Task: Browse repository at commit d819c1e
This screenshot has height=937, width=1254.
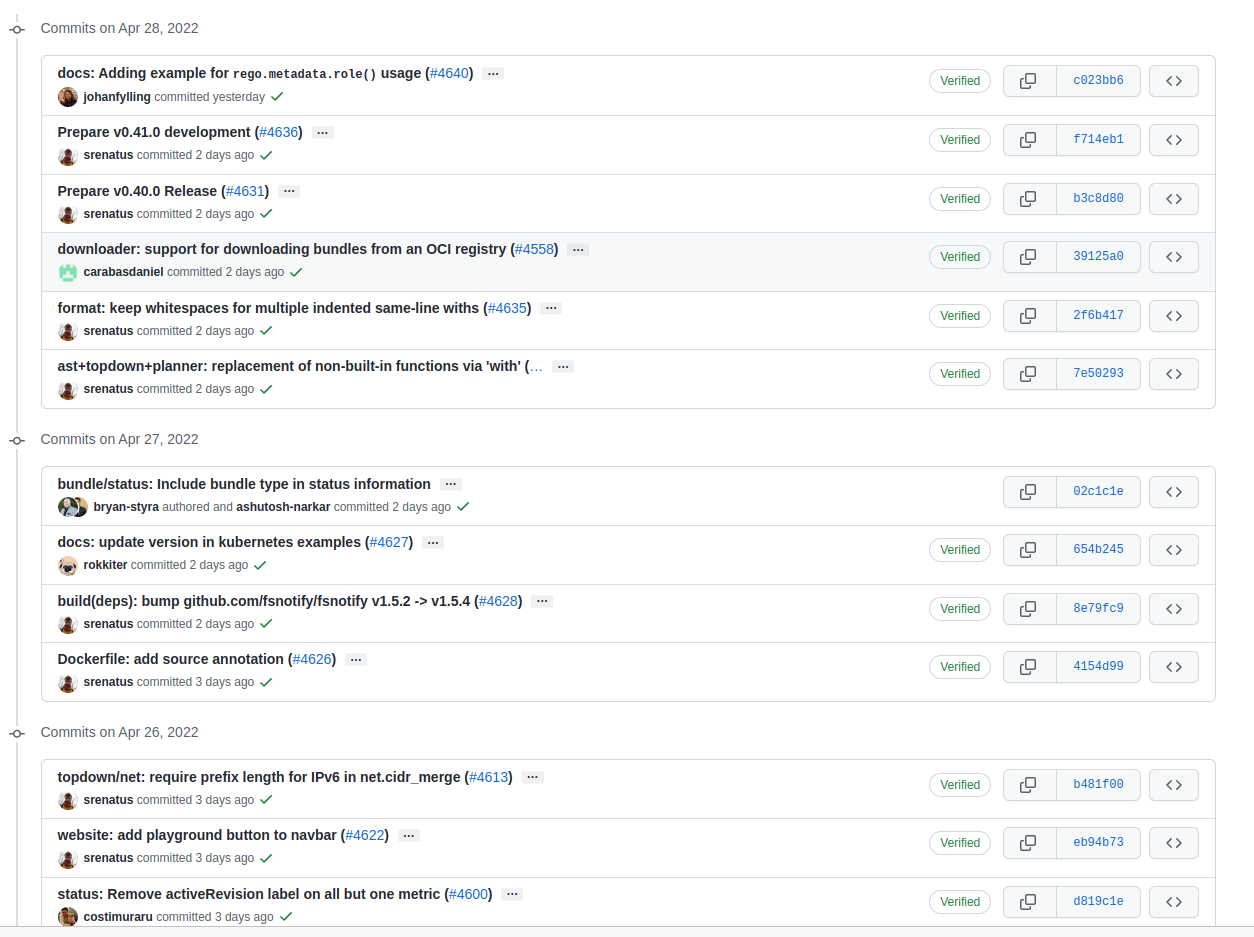Action: click(1173, 901)
